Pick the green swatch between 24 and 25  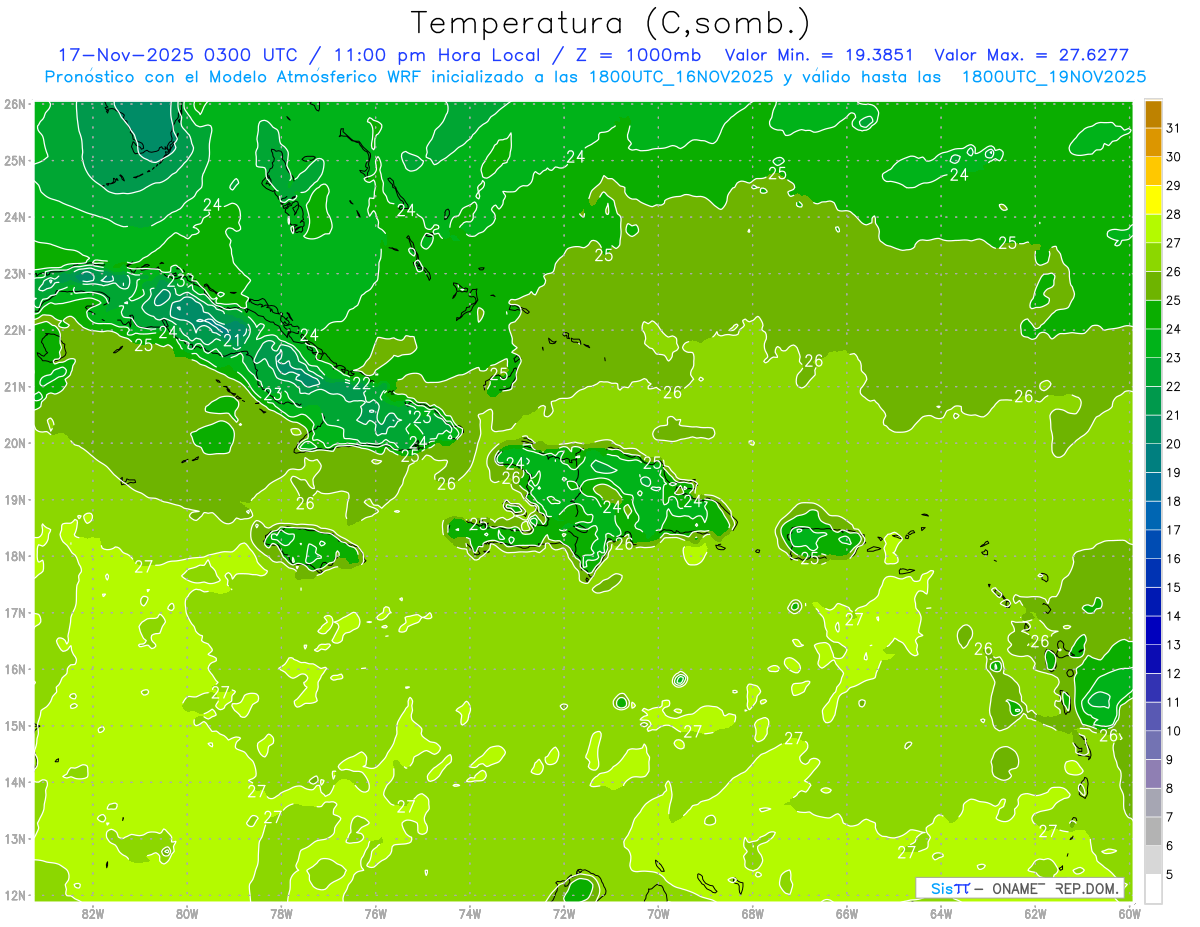click(1153, 314)
